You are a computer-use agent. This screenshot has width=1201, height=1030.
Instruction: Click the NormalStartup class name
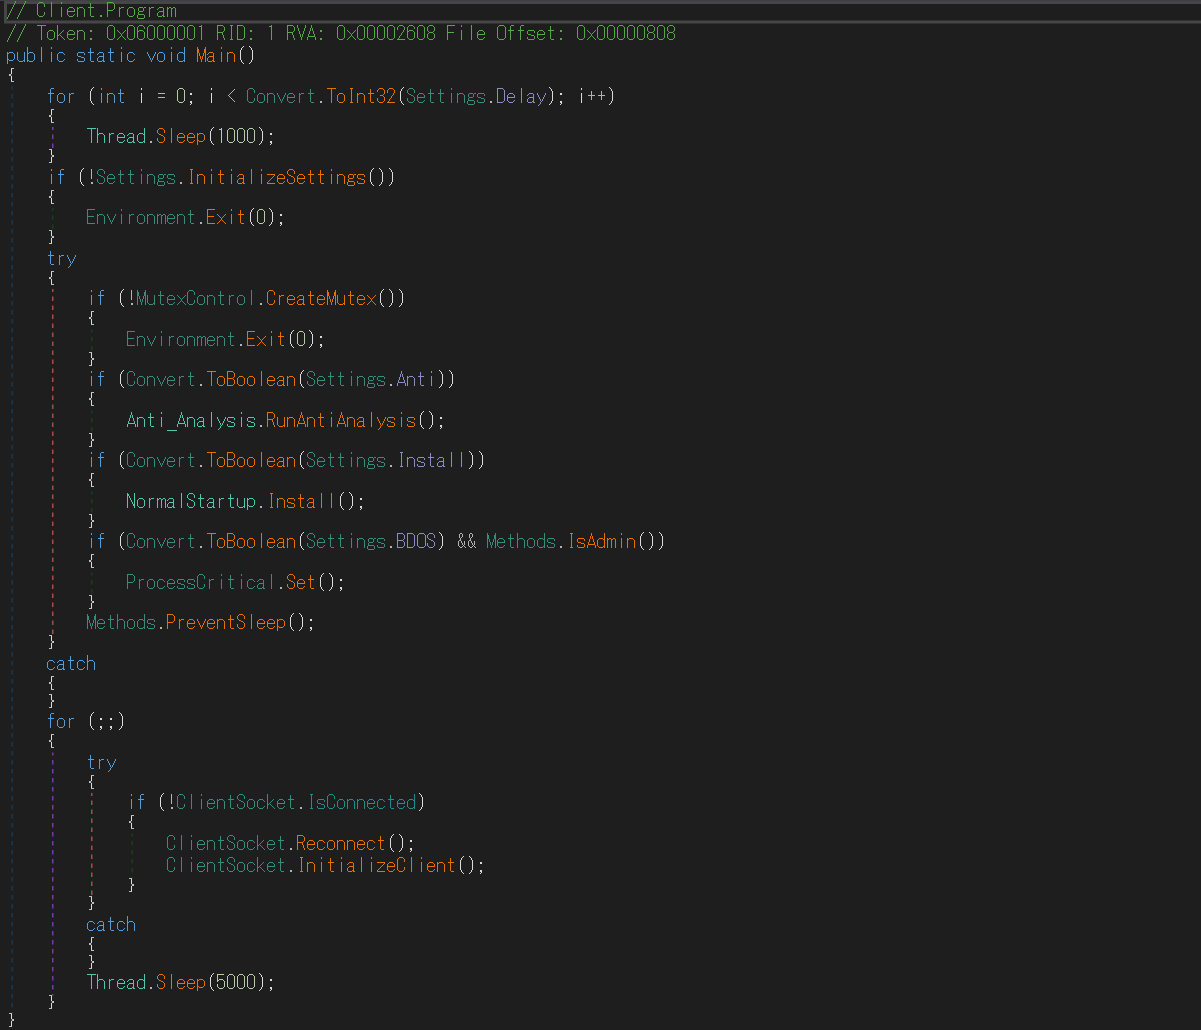[190, 501]
